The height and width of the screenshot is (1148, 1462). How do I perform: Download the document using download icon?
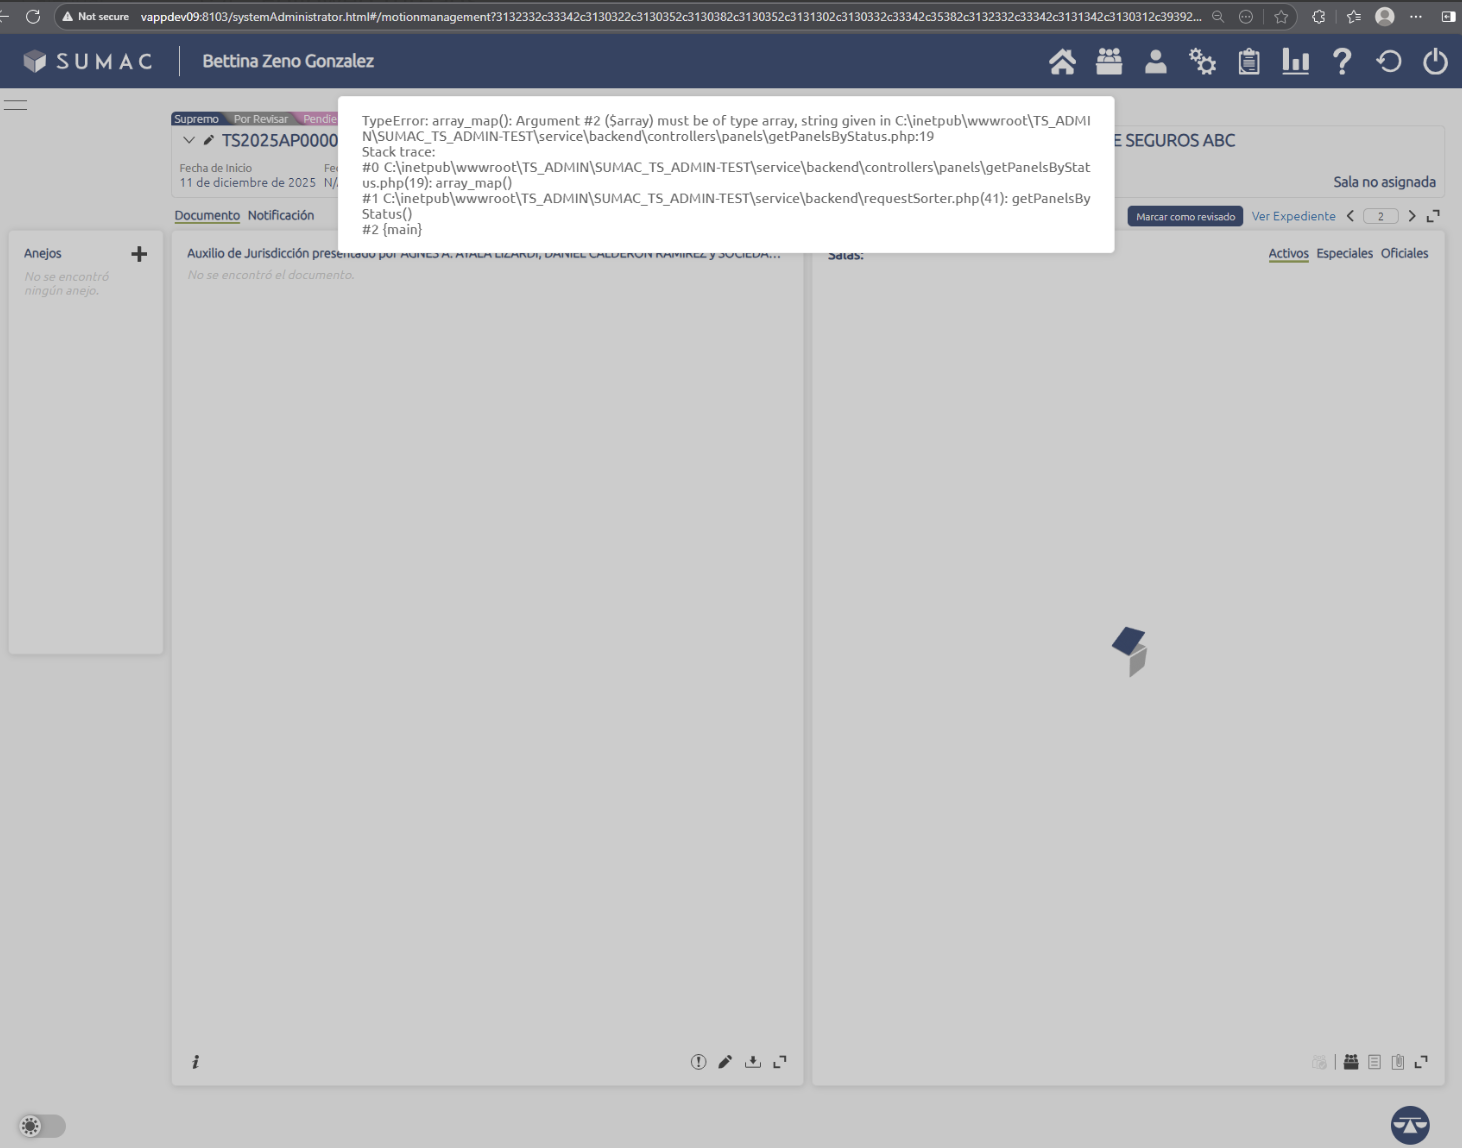pyautogui.click(x=753, y=1062)
